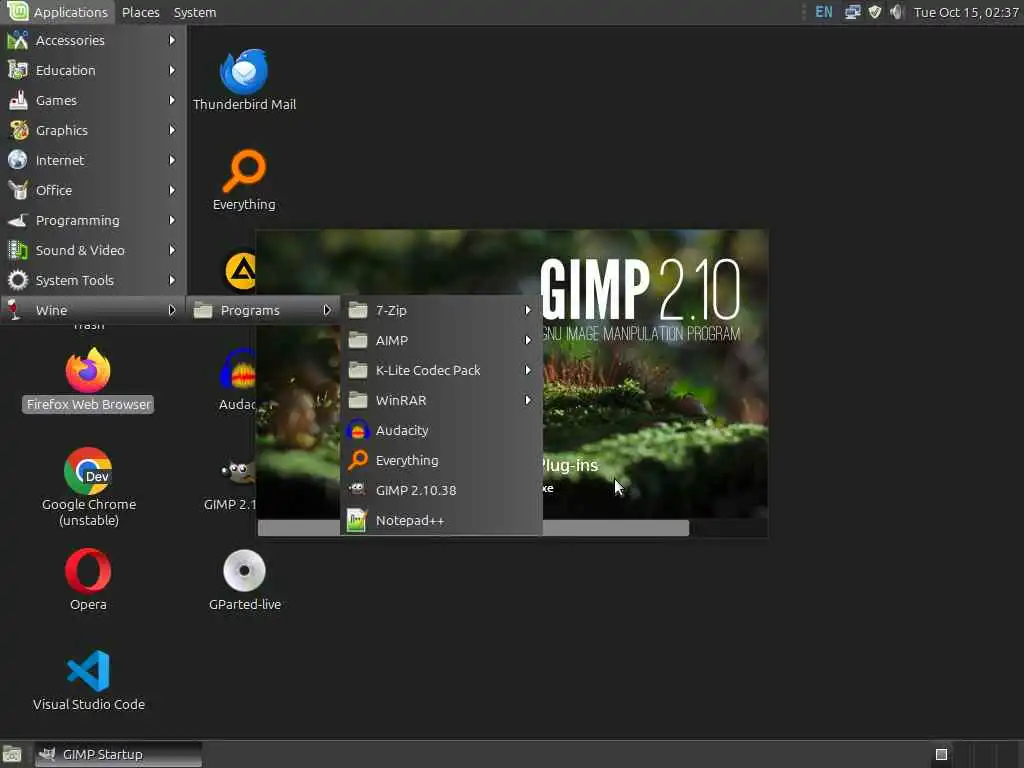Open the Places menu
The width and height of the screenshot is (1024, 768).
(x=140, y=12)
